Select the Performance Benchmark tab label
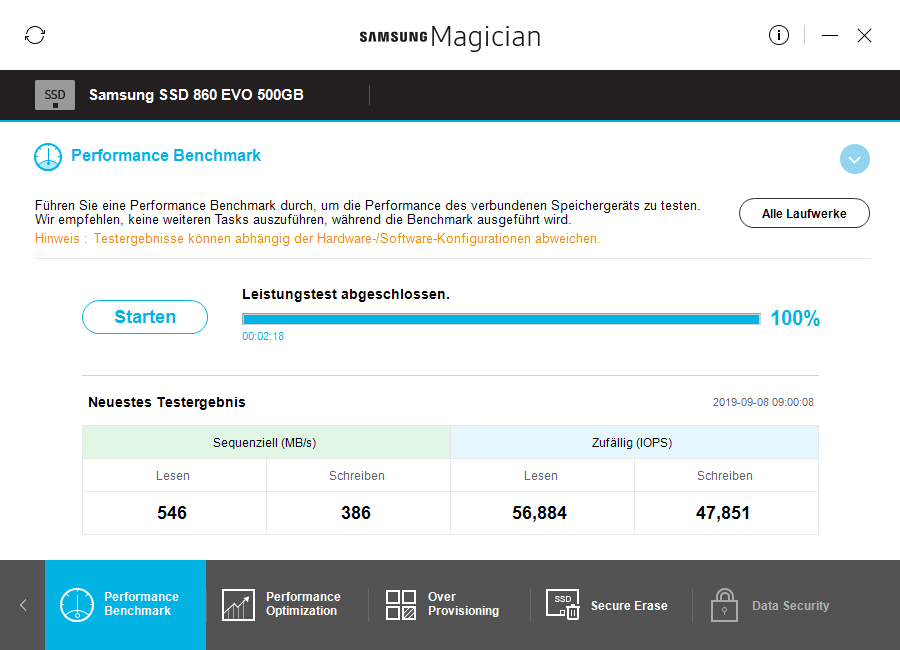The width and height of the screenshot is (900, 650). click(x=141, y=604)
